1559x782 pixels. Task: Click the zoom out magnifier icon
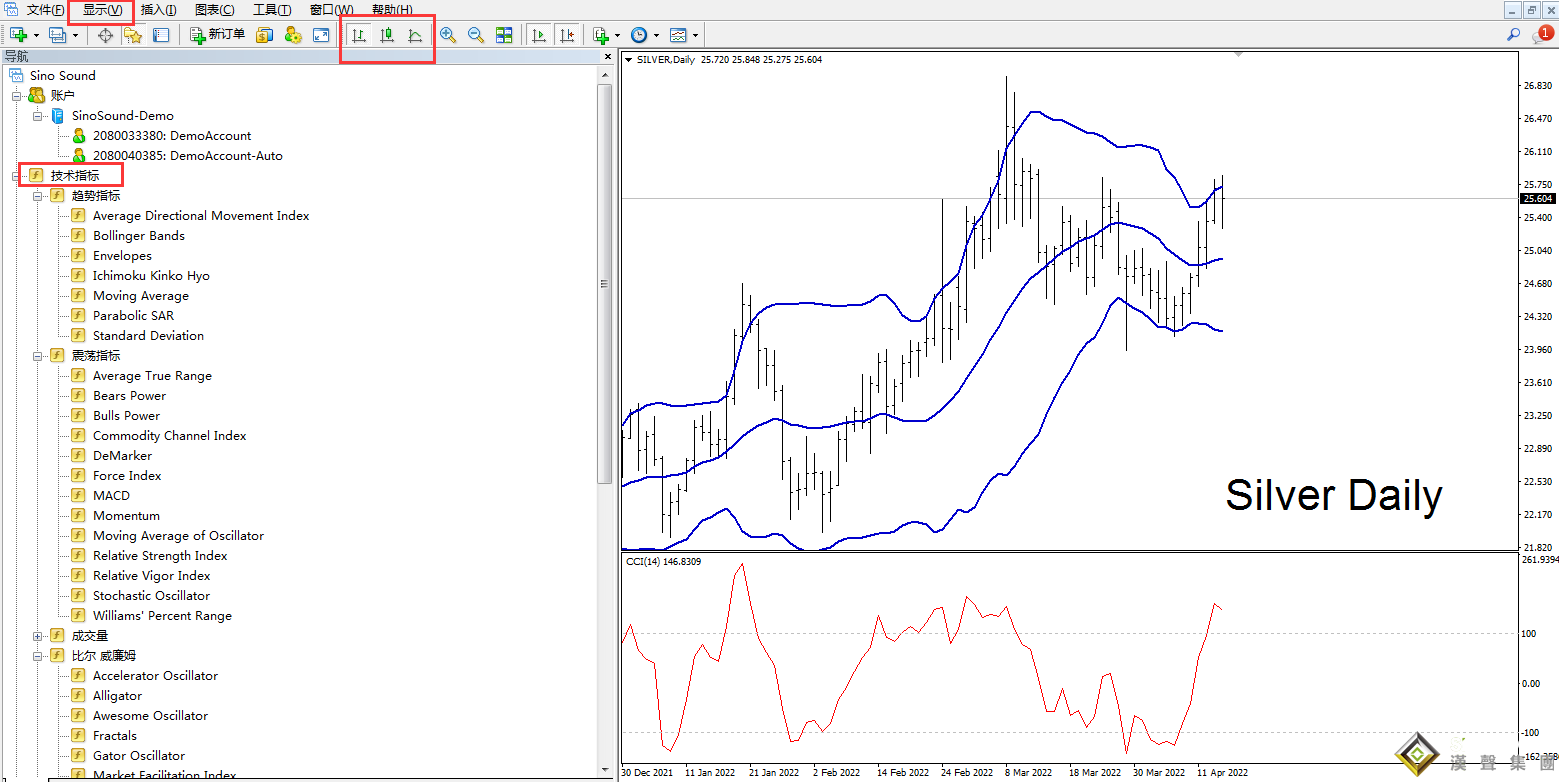pos(476,35)
